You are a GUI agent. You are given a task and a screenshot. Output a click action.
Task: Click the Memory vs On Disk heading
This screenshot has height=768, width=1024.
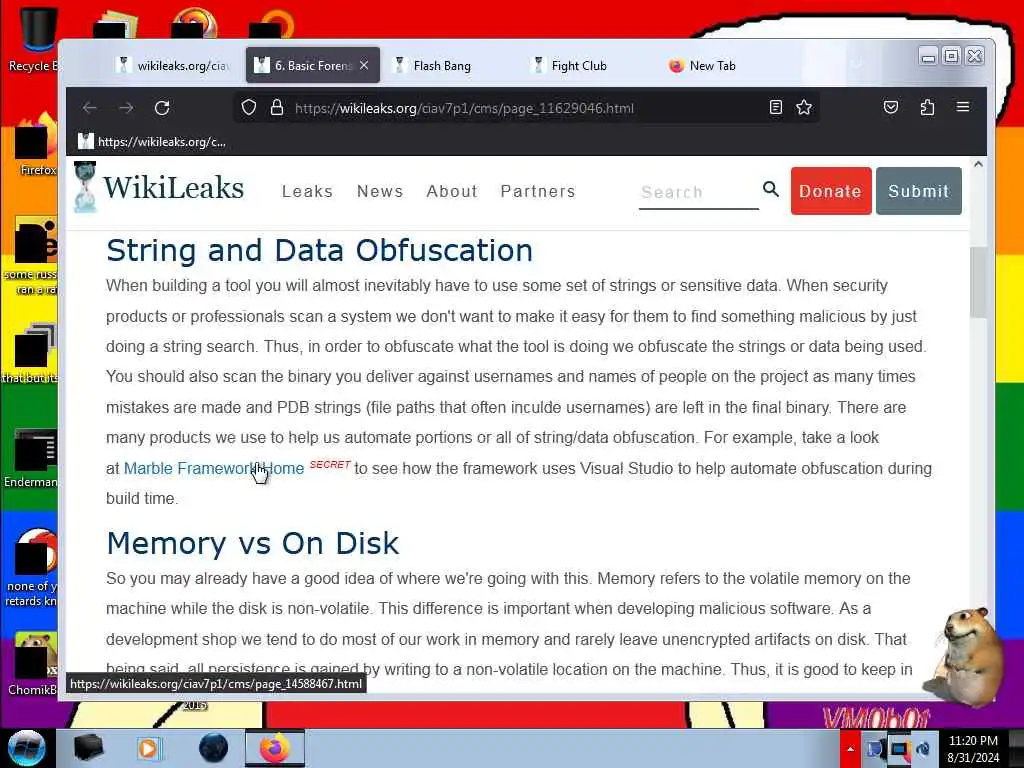tap(253, 543)
